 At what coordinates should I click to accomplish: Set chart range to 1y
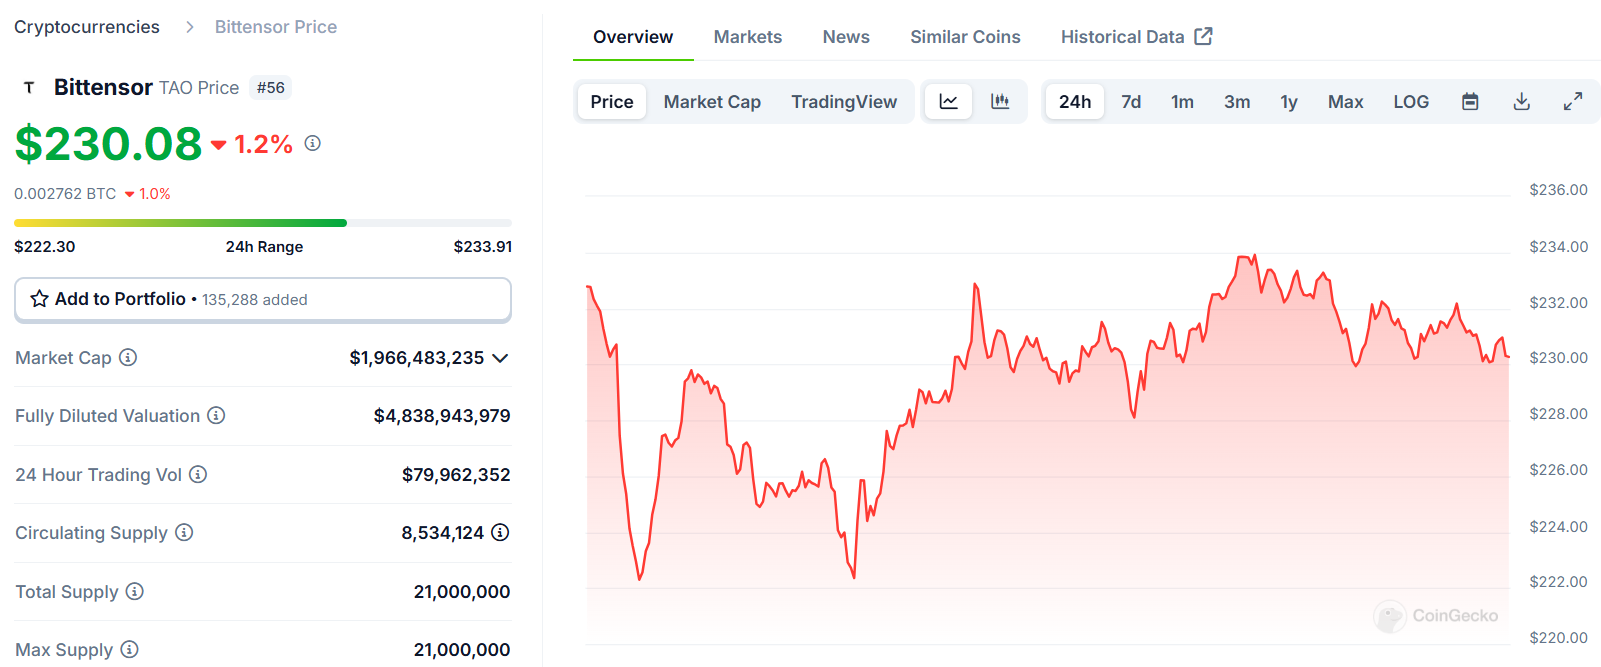tap(1289, 101)
